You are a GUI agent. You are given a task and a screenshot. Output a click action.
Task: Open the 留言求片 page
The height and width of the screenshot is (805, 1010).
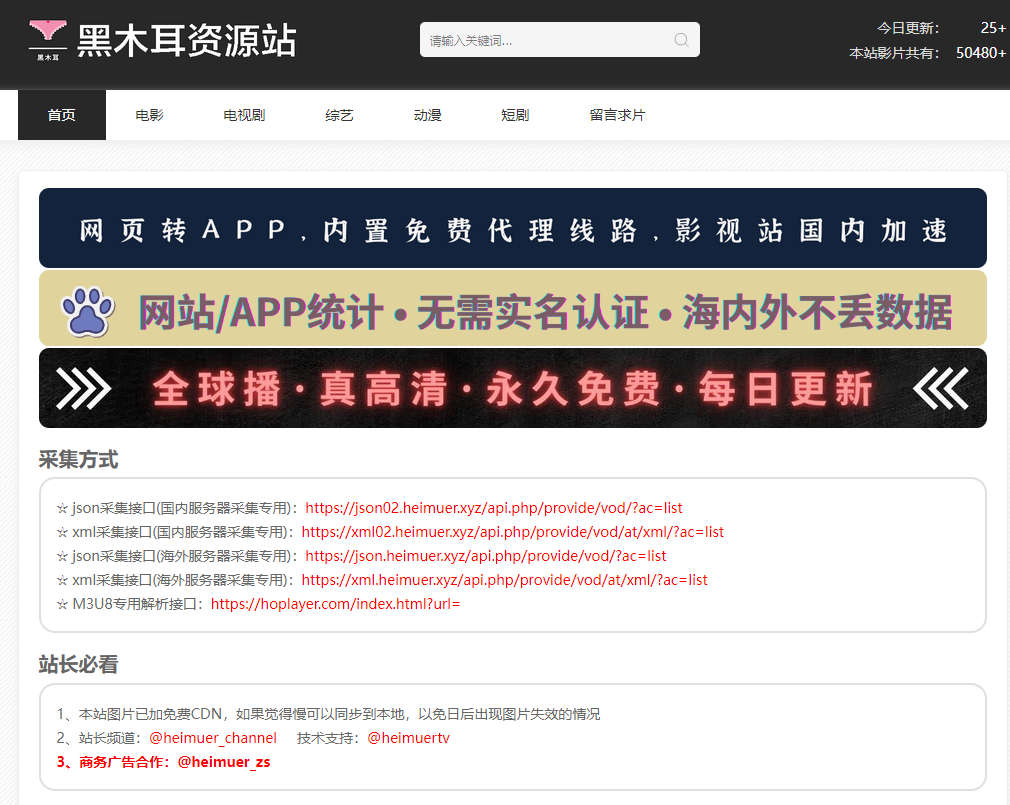[x=617, y=115]
